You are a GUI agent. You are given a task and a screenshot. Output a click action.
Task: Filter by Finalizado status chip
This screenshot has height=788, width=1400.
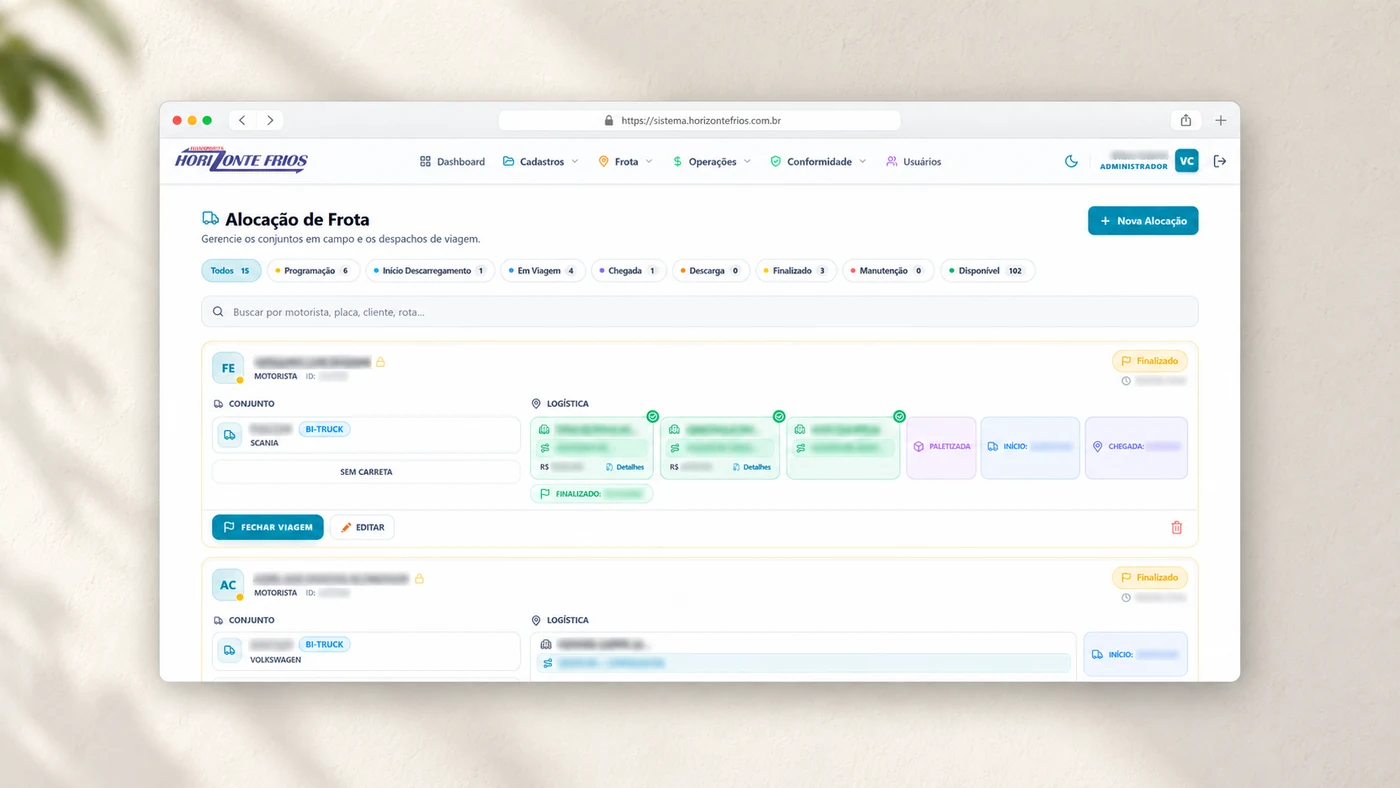[x=796, y=271]
